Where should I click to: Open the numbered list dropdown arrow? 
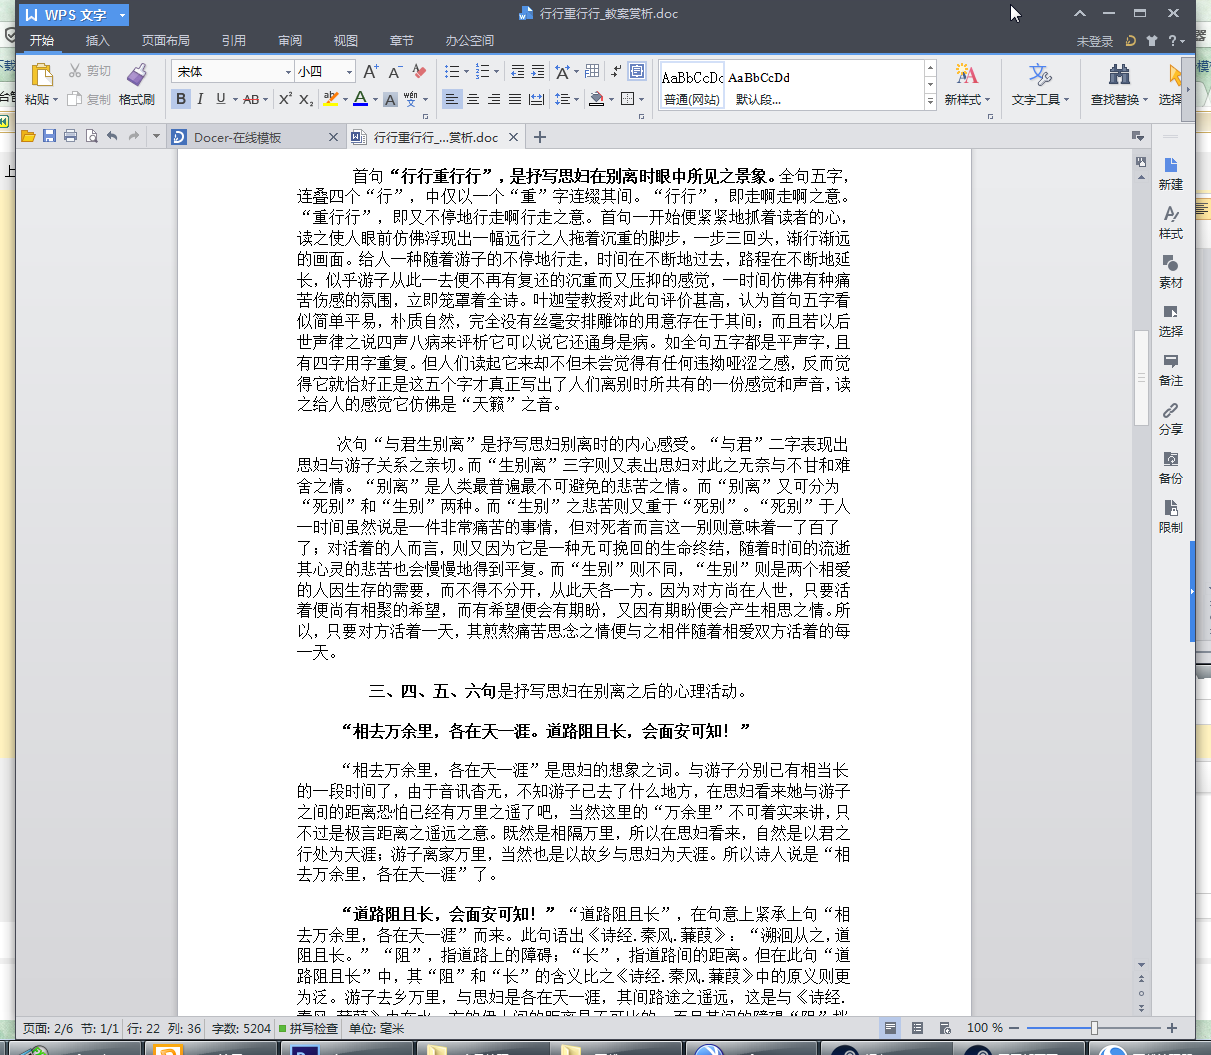click(496, 71)
